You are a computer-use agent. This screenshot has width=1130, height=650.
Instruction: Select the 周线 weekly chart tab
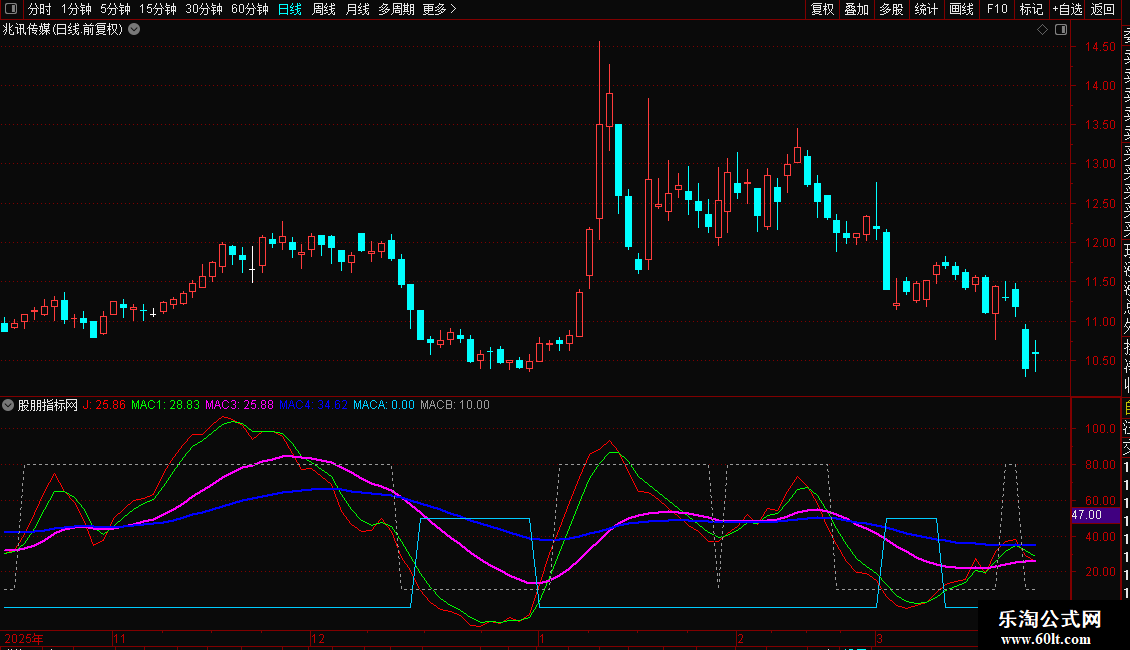(324, 9)
